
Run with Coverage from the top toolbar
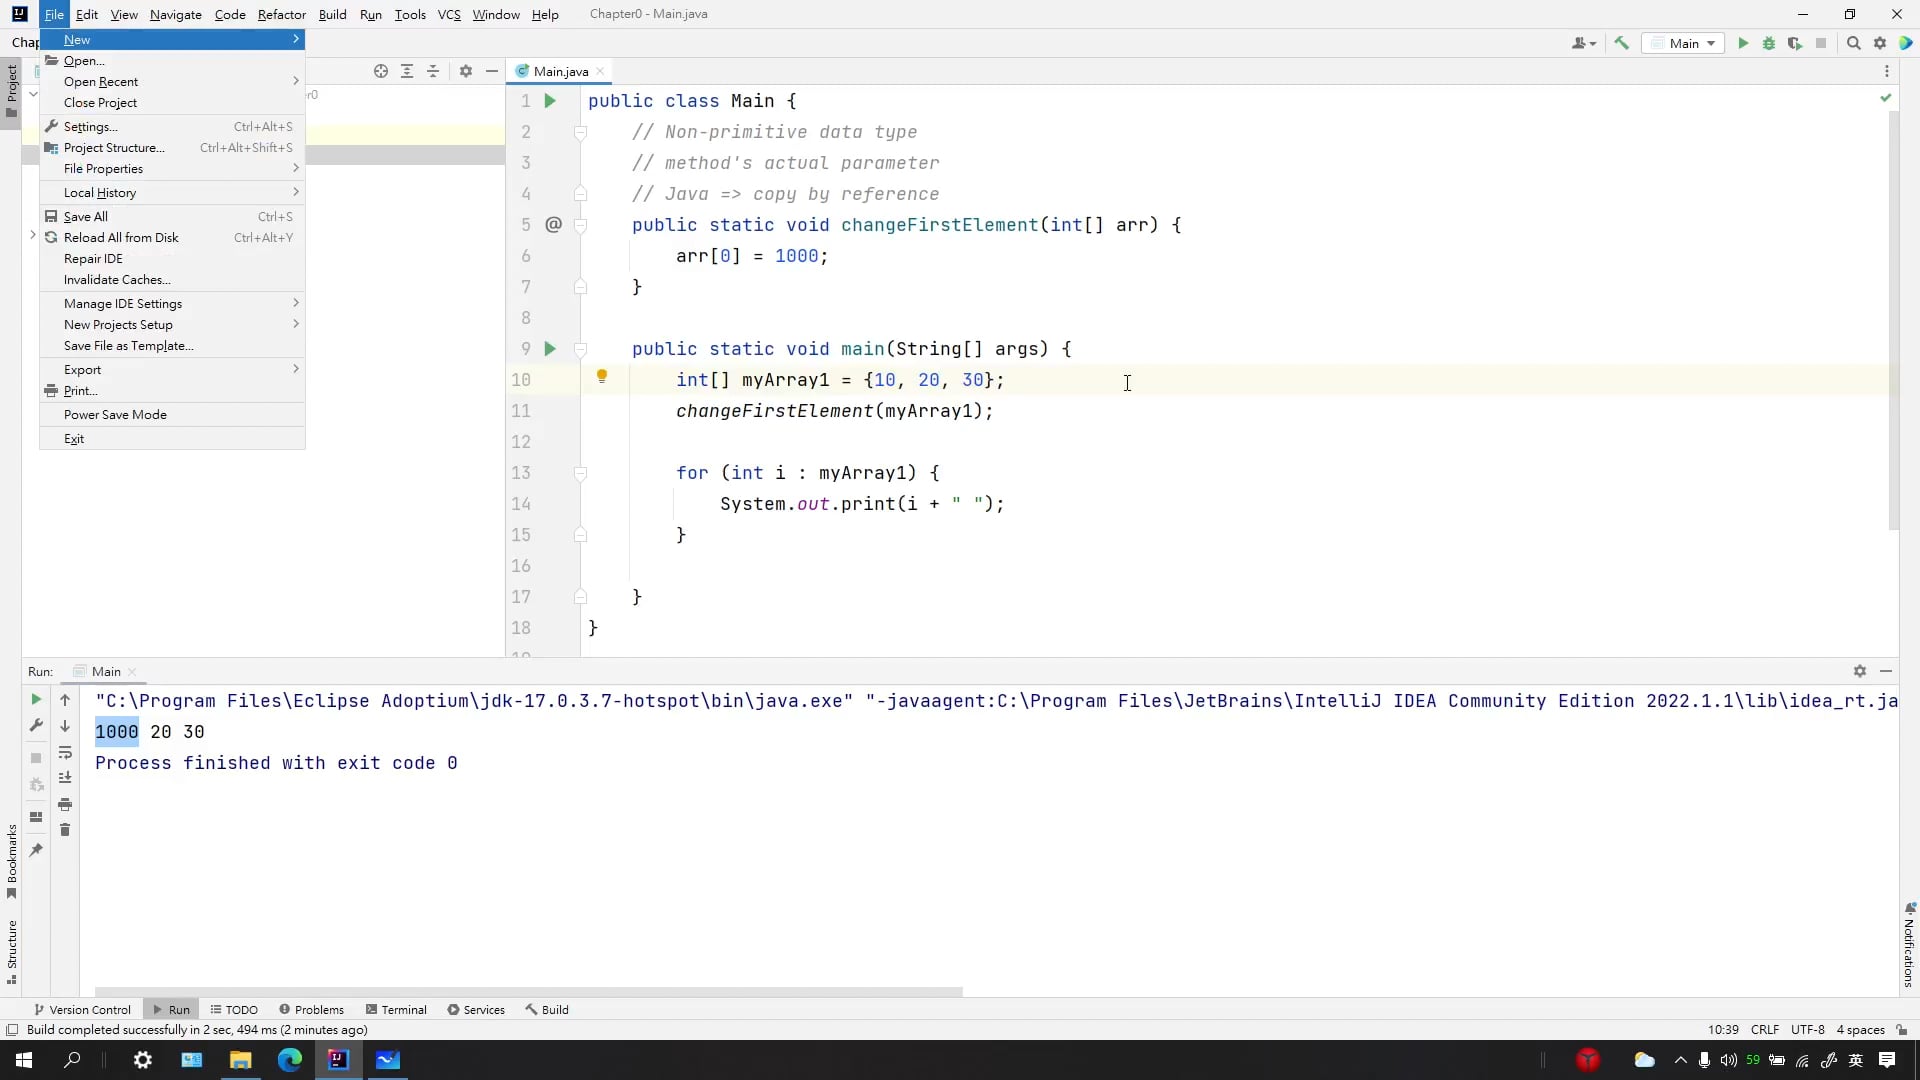(1795, 43)
